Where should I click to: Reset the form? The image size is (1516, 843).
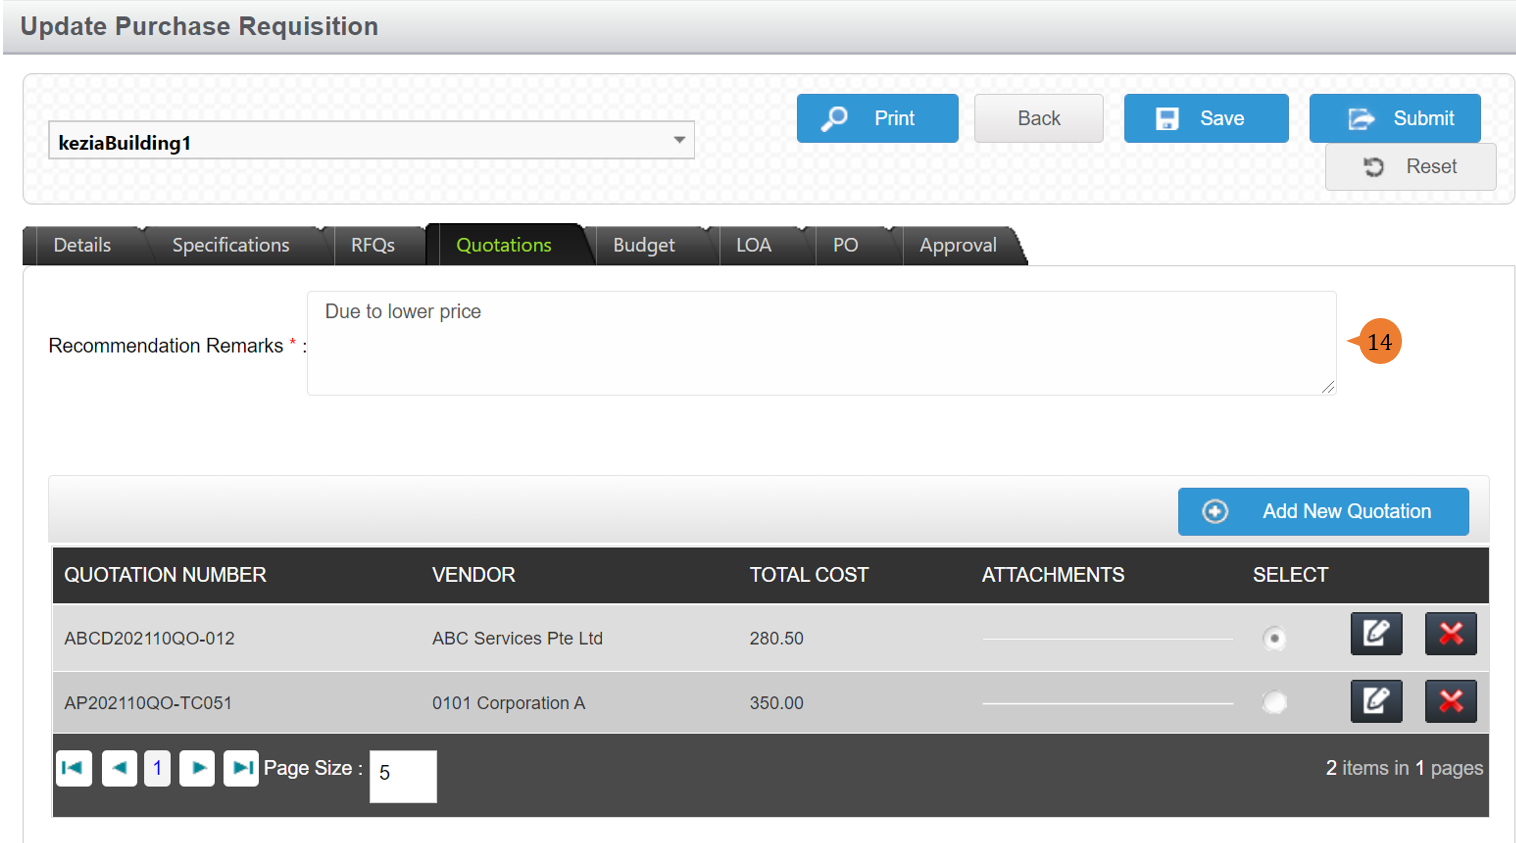click(x=1410, y=166)
